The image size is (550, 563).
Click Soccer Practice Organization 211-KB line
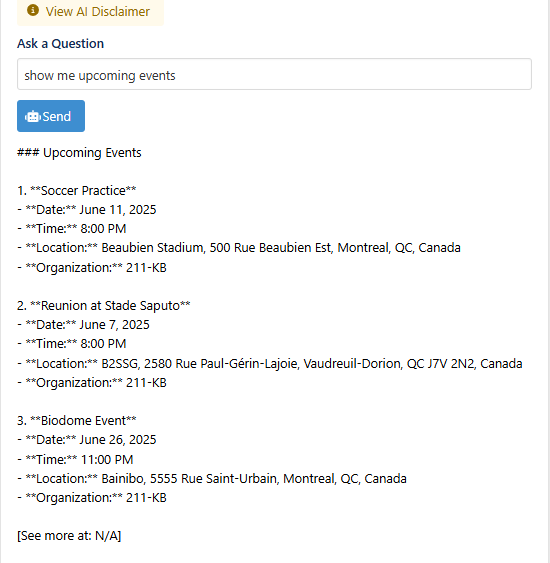pyautogui.click(x=92, y=268)
